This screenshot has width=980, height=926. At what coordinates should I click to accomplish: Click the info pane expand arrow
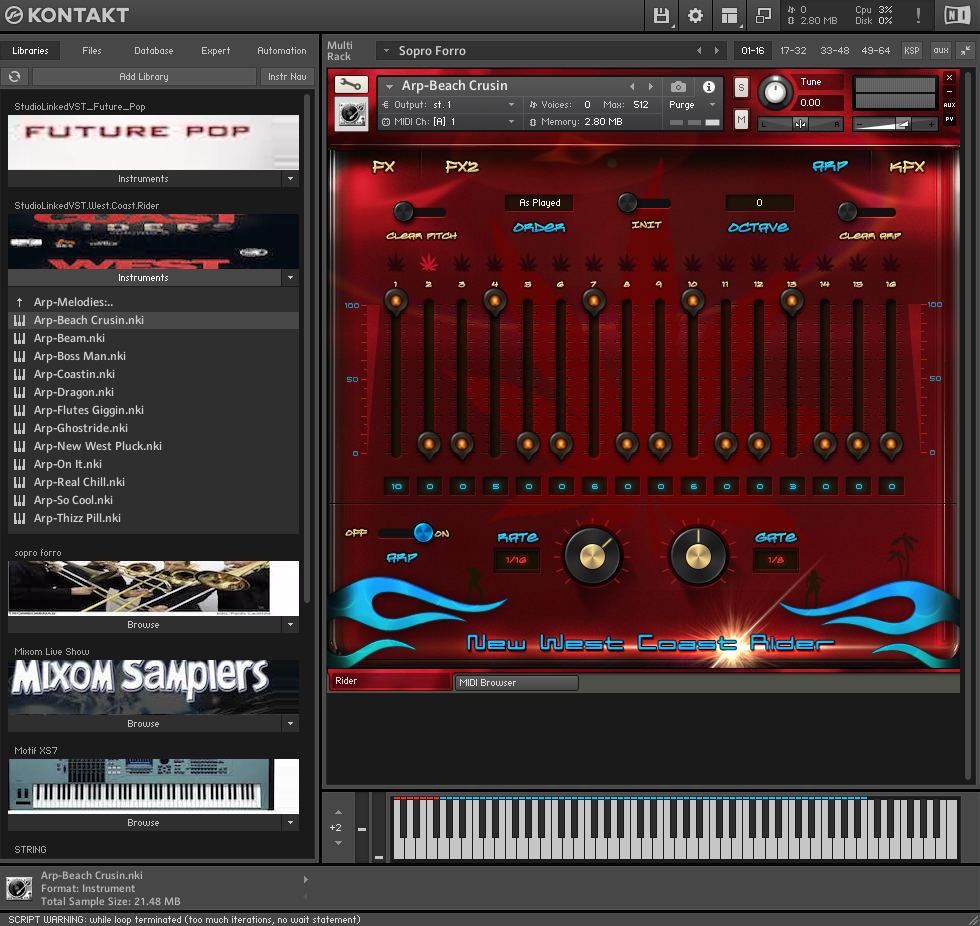pos(306,879)
